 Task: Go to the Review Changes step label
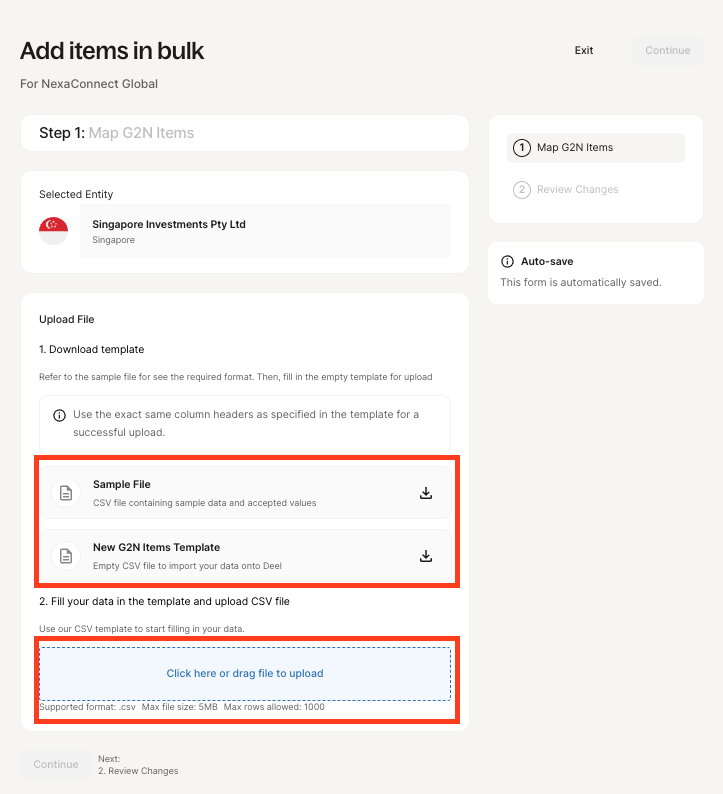click(577, 190)
